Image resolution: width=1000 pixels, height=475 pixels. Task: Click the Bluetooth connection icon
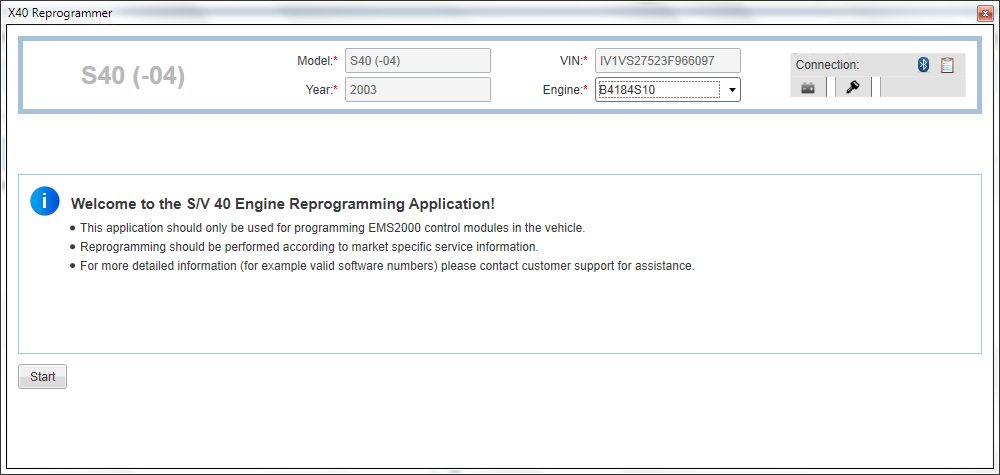[923, 64]
